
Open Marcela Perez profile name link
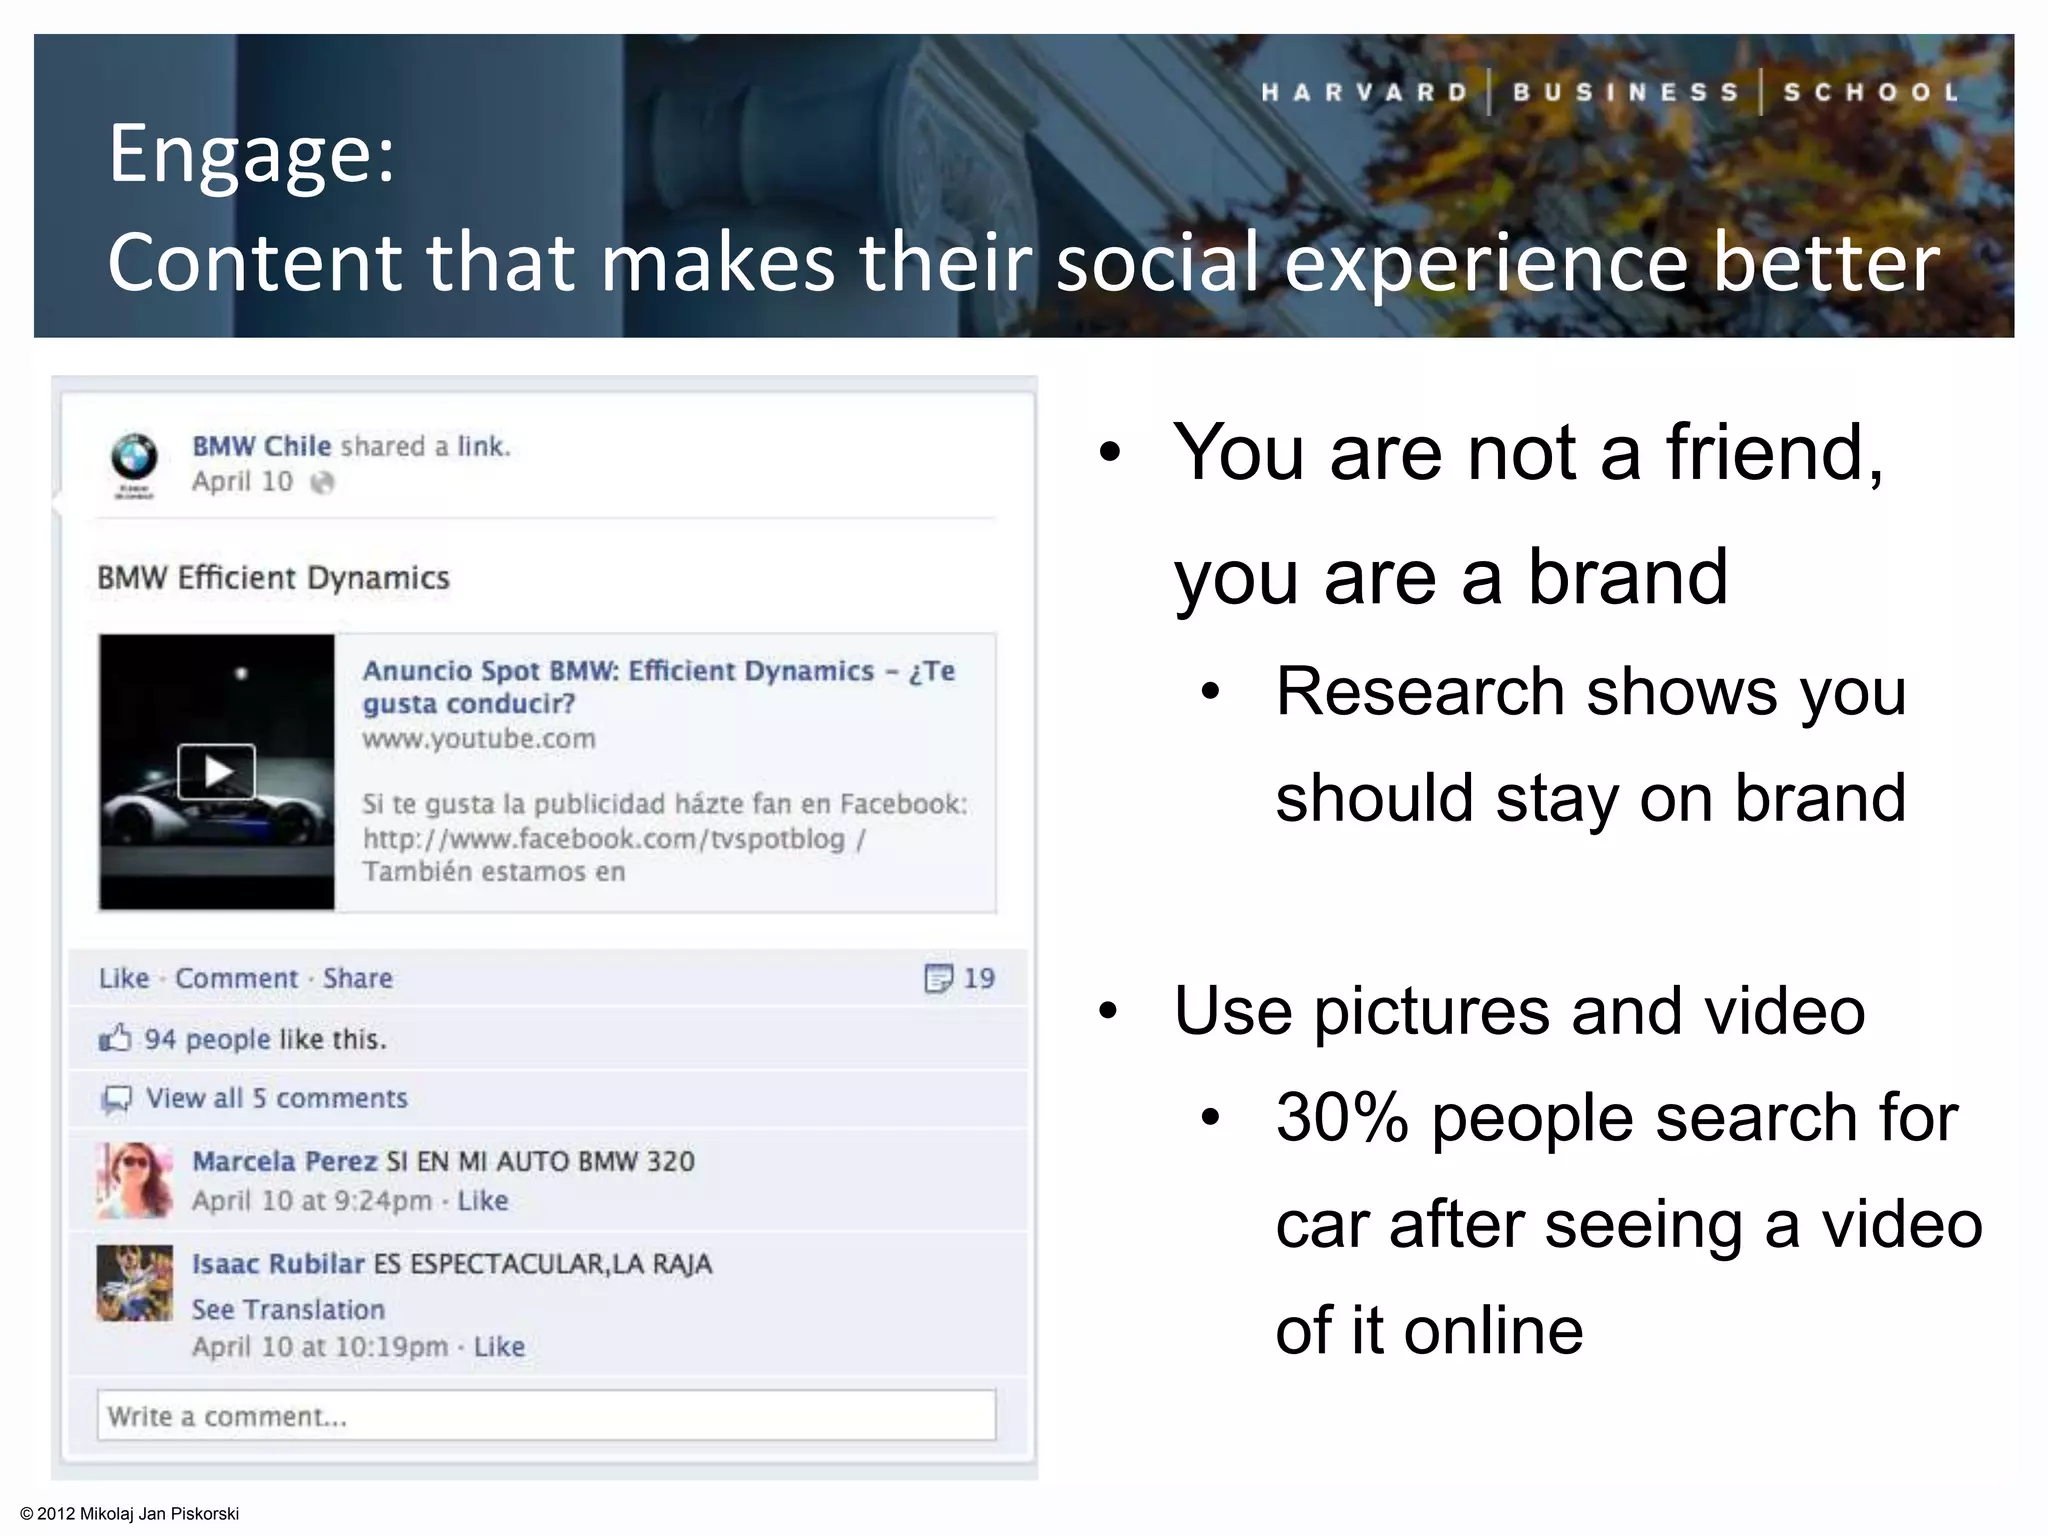285,1161
